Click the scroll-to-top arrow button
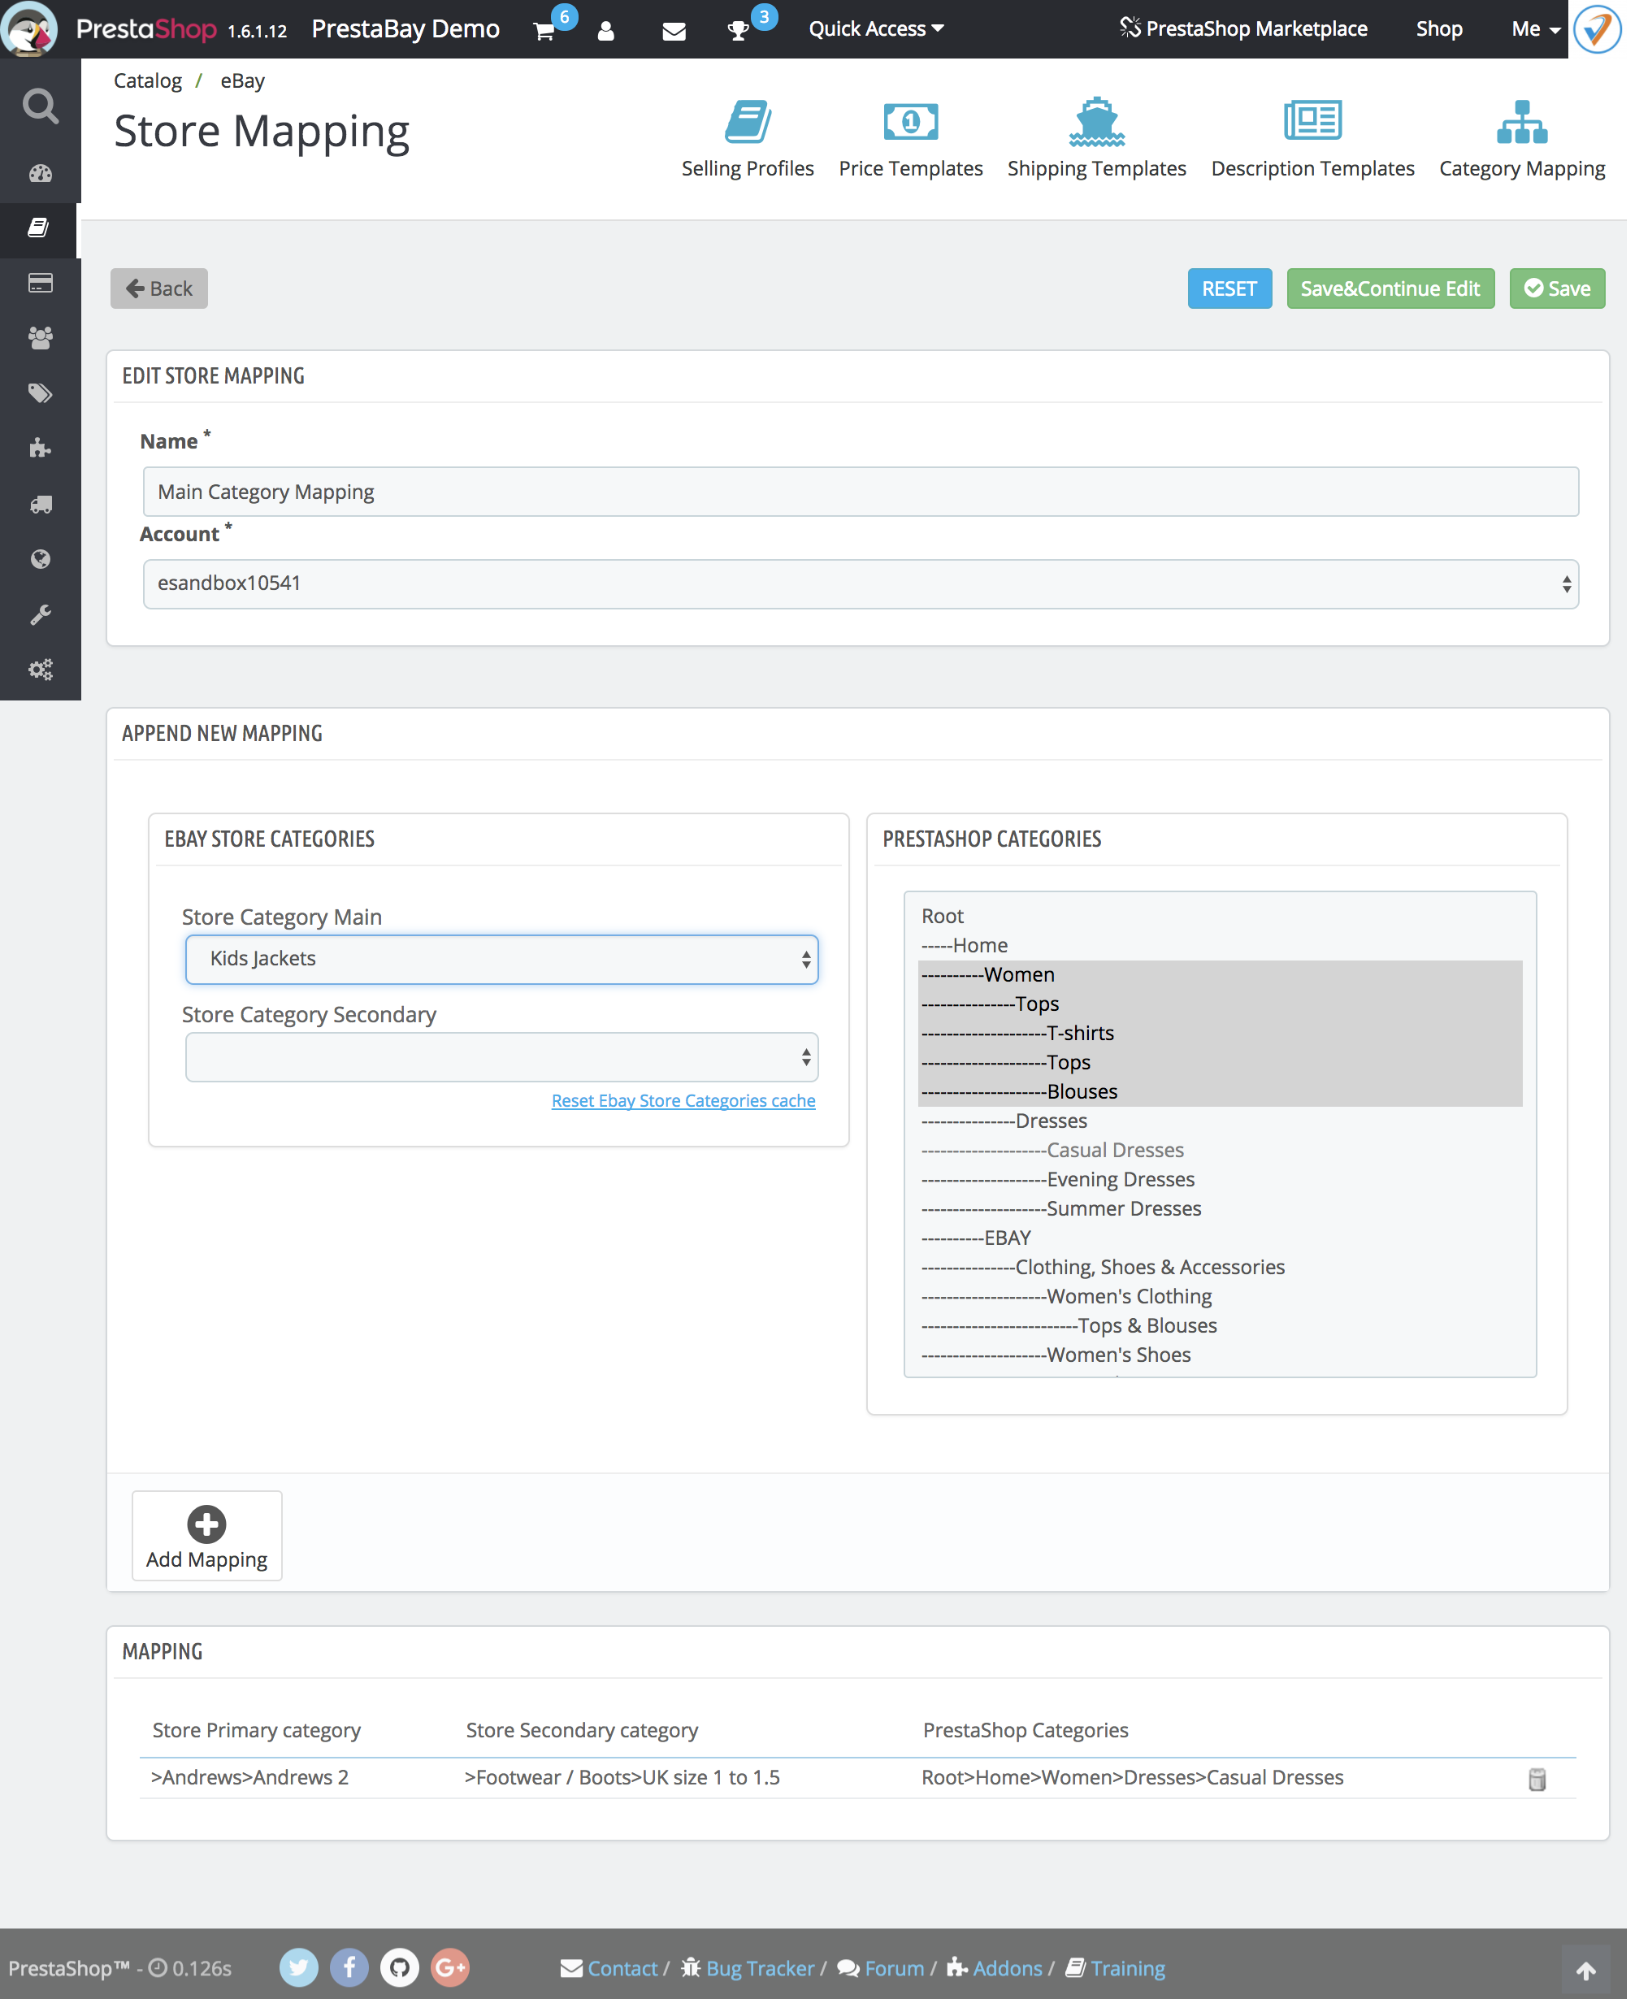The width and height of the screenshot is (1627, 1999). [x=1585, y=1970]
